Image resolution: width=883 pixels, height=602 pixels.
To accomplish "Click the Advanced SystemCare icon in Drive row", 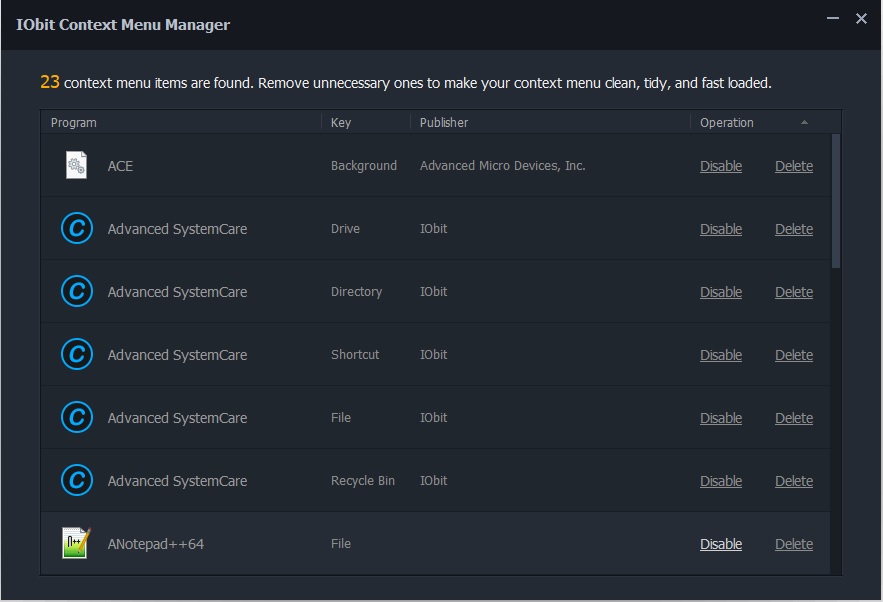I will click(77, 228).
